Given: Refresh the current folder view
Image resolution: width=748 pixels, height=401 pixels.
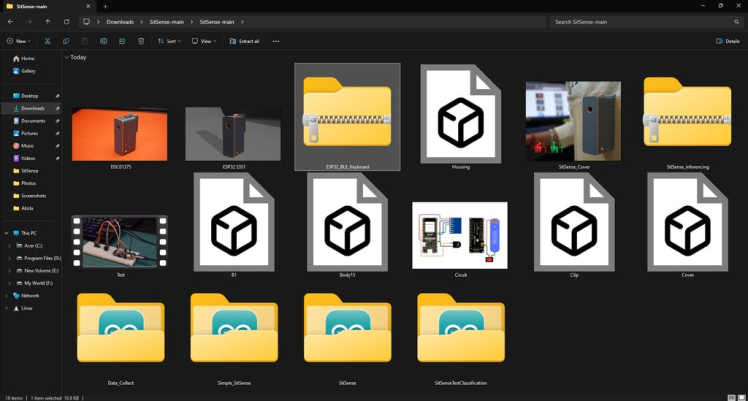Looking at the screenshot, I should pyautogui.click(x=67, y=21).
